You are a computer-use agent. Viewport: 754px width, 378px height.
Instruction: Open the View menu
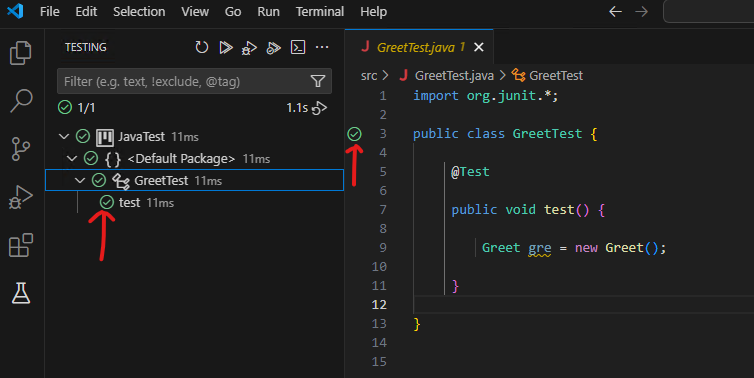pyautogui.click(x=195, y=12)
